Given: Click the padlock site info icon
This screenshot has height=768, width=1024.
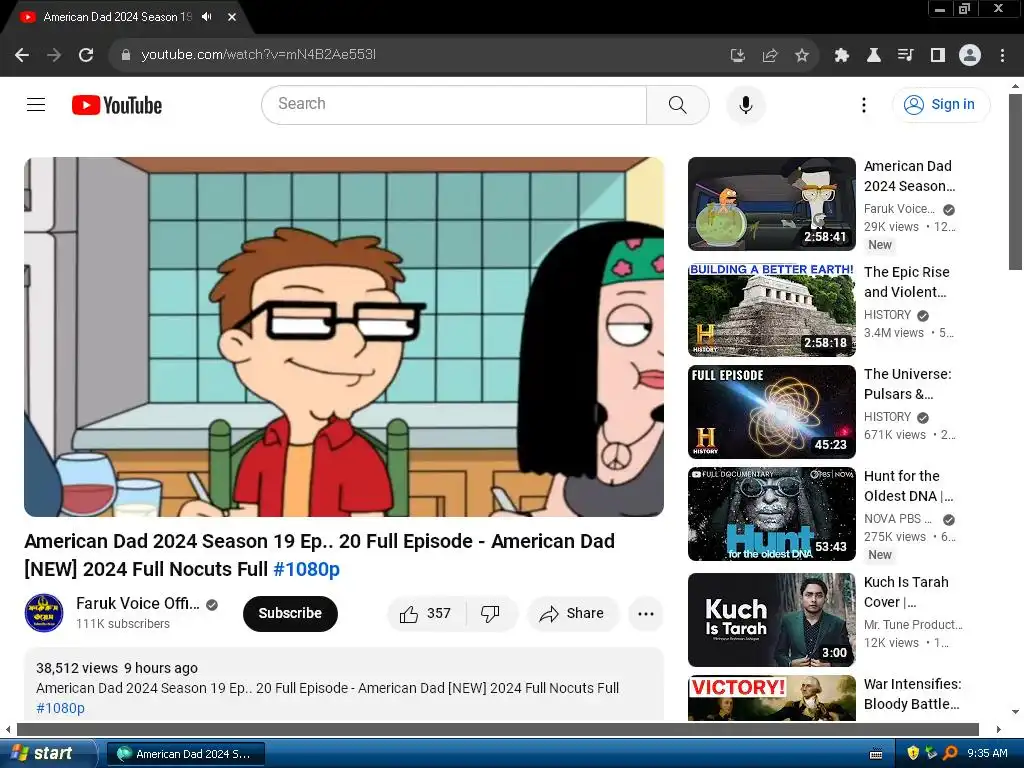Looking at the screenshot, I should (126, 55).
